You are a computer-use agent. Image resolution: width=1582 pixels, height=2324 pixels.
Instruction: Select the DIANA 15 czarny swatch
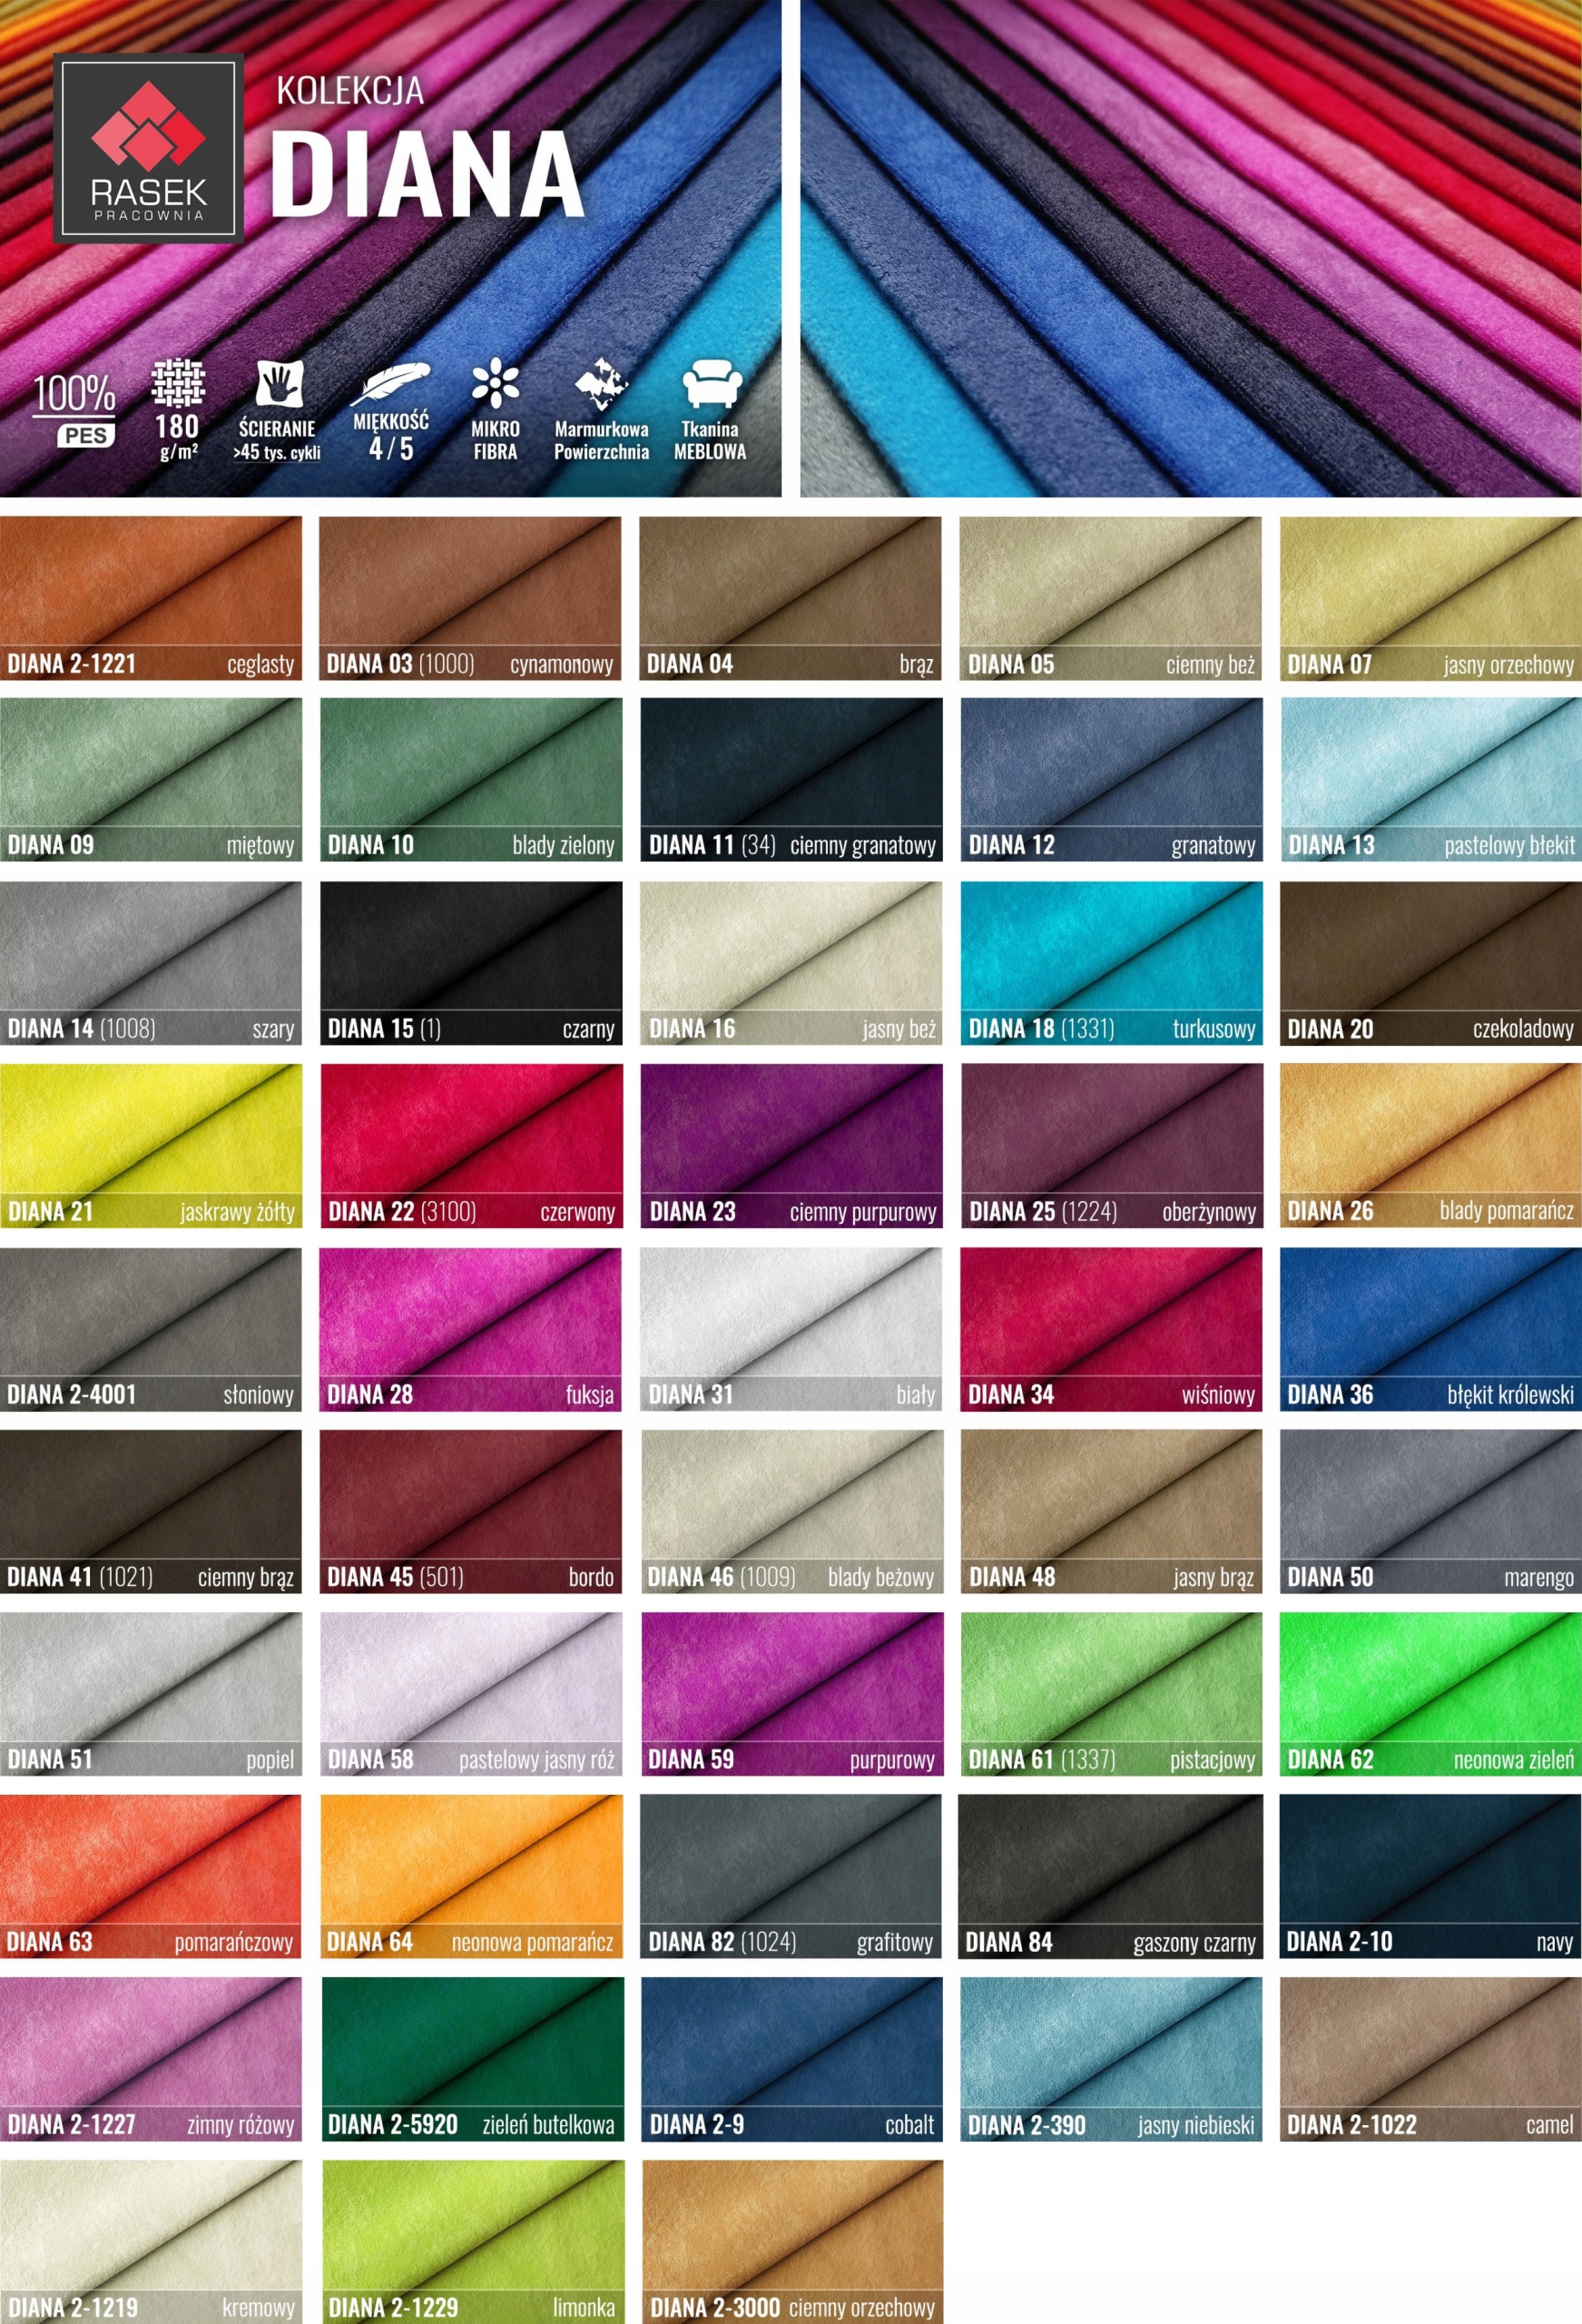click(471, 963)
